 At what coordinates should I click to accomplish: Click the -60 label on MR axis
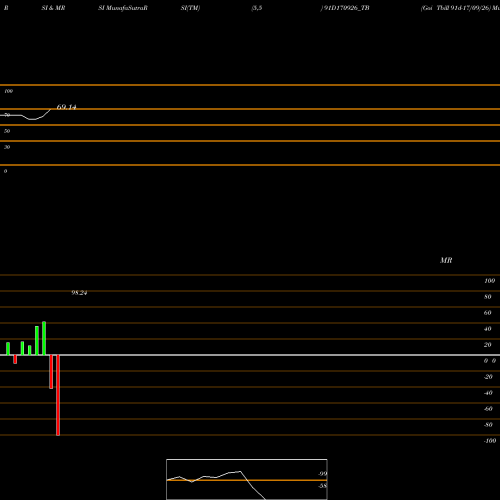click(x=488, y=409)
